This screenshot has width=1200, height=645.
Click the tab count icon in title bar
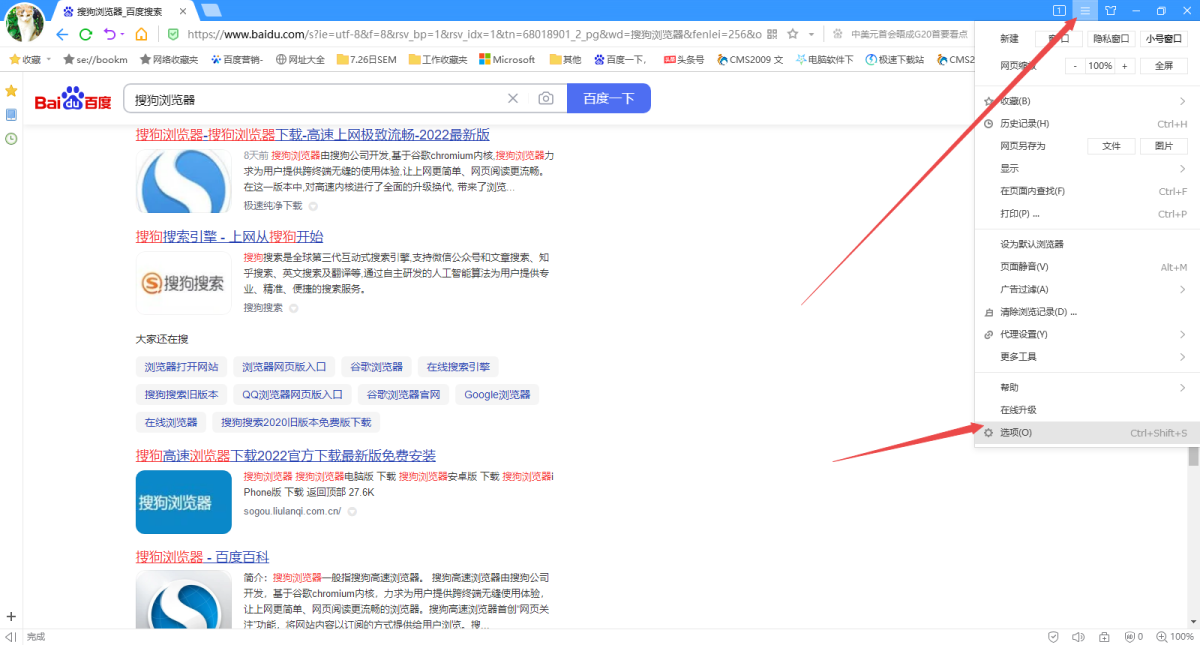pyautogui.click(x=1059, y=10)
